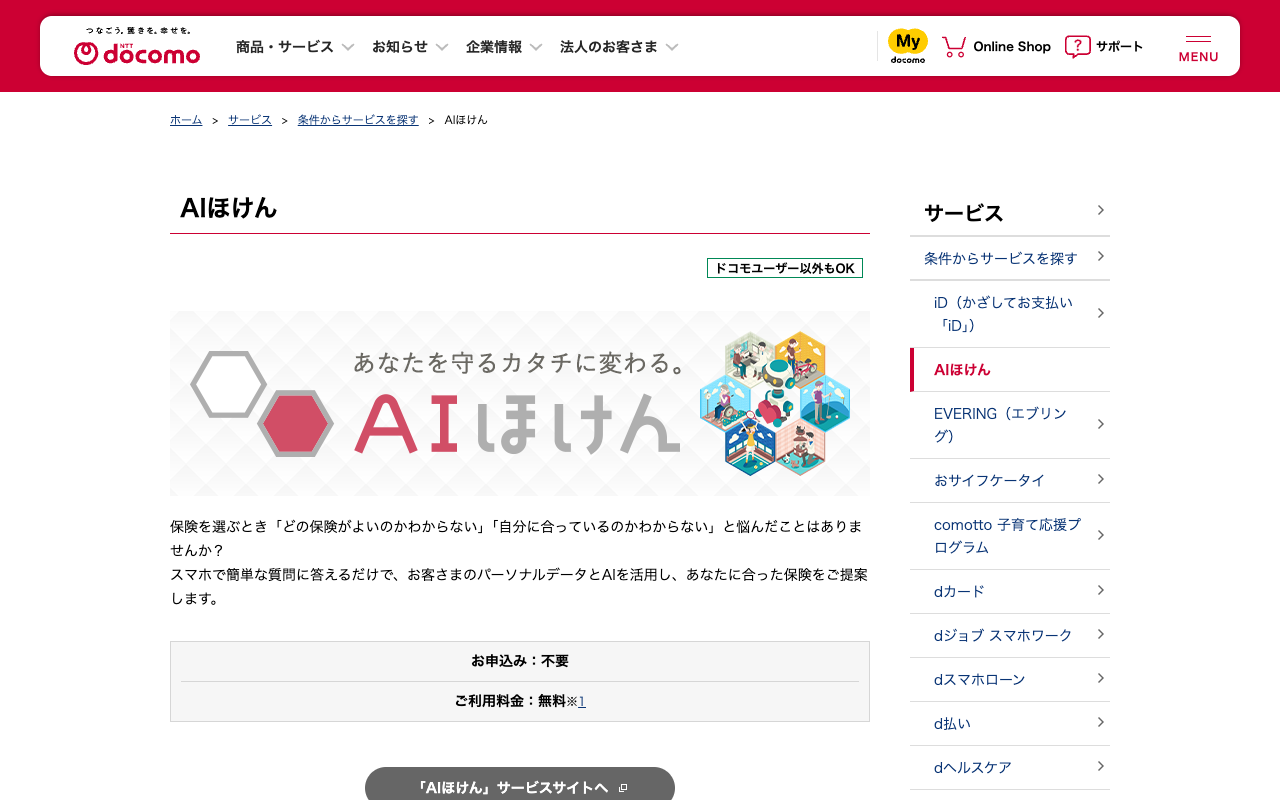Screen dimensions: 1280x800
Task: Open the Online Shop cart icon
Action: point(954,47)
